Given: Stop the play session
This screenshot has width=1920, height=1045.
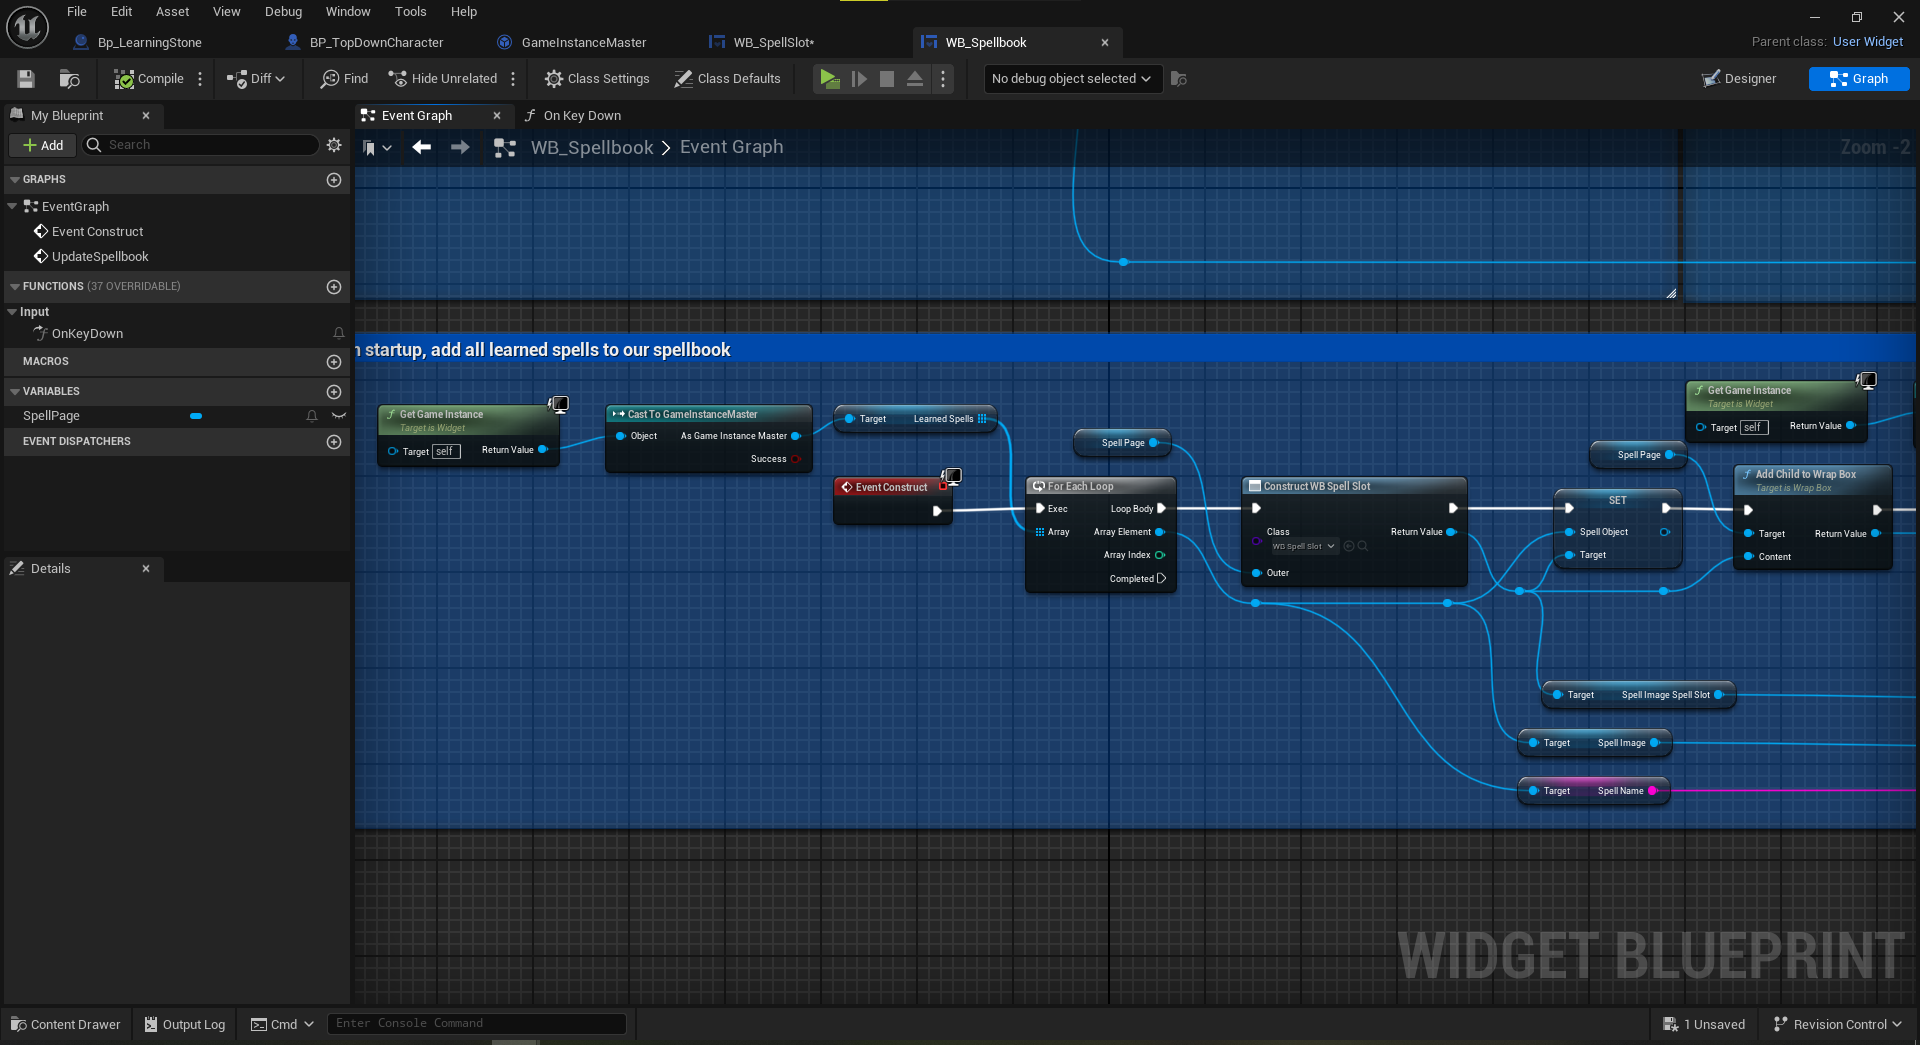Looking at the screenshot, I should (x=887, y=79).
